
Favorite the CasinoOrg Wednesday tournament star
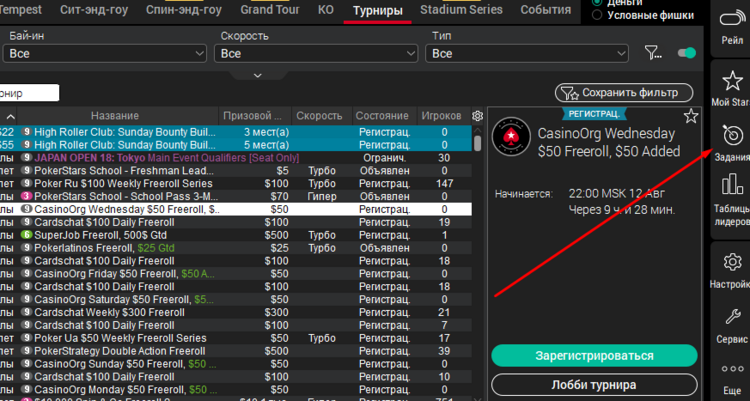click(690, 117)
